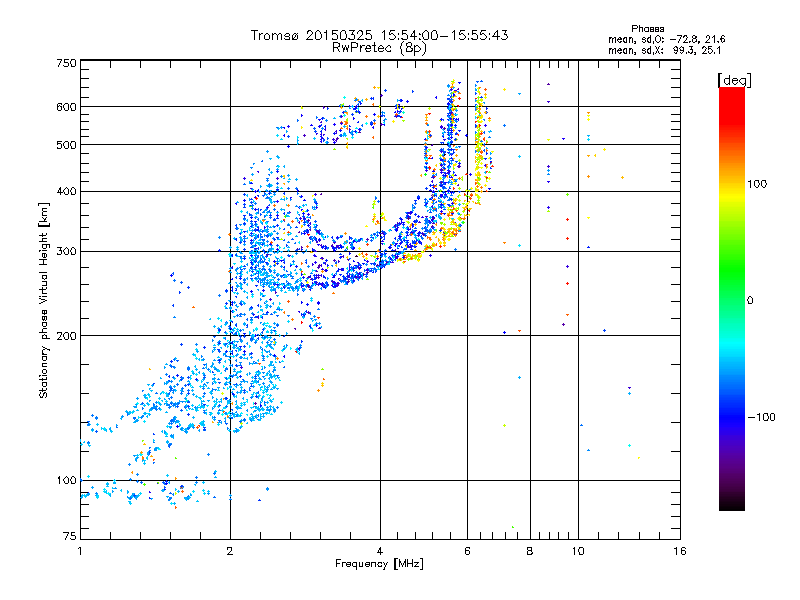
Task: Click the '[deg]' colorbar unit label
Action: click(x=734, y=80)
